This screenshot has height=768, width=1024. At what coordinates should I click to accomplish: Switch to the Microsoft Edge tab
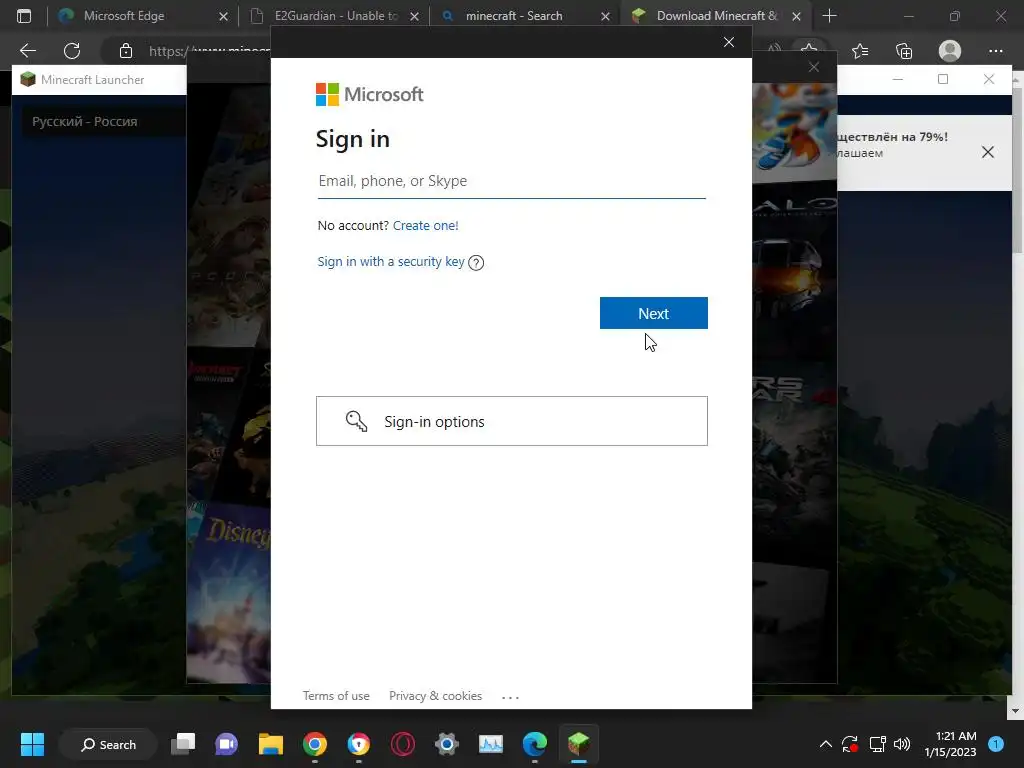(x=140, y=16)
